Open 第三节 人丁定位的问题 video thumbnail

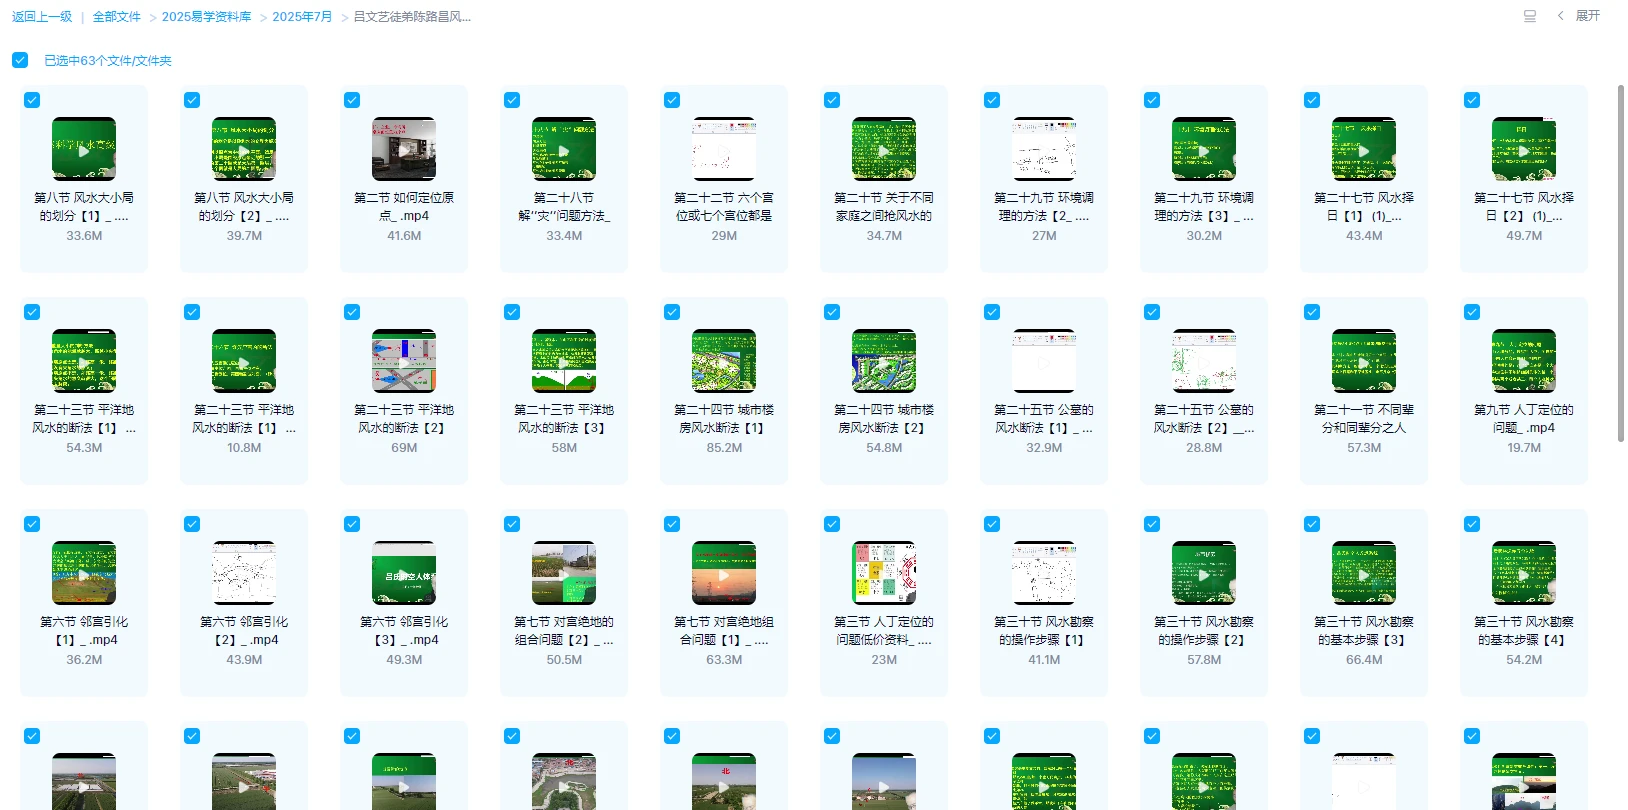click(884, 573)
